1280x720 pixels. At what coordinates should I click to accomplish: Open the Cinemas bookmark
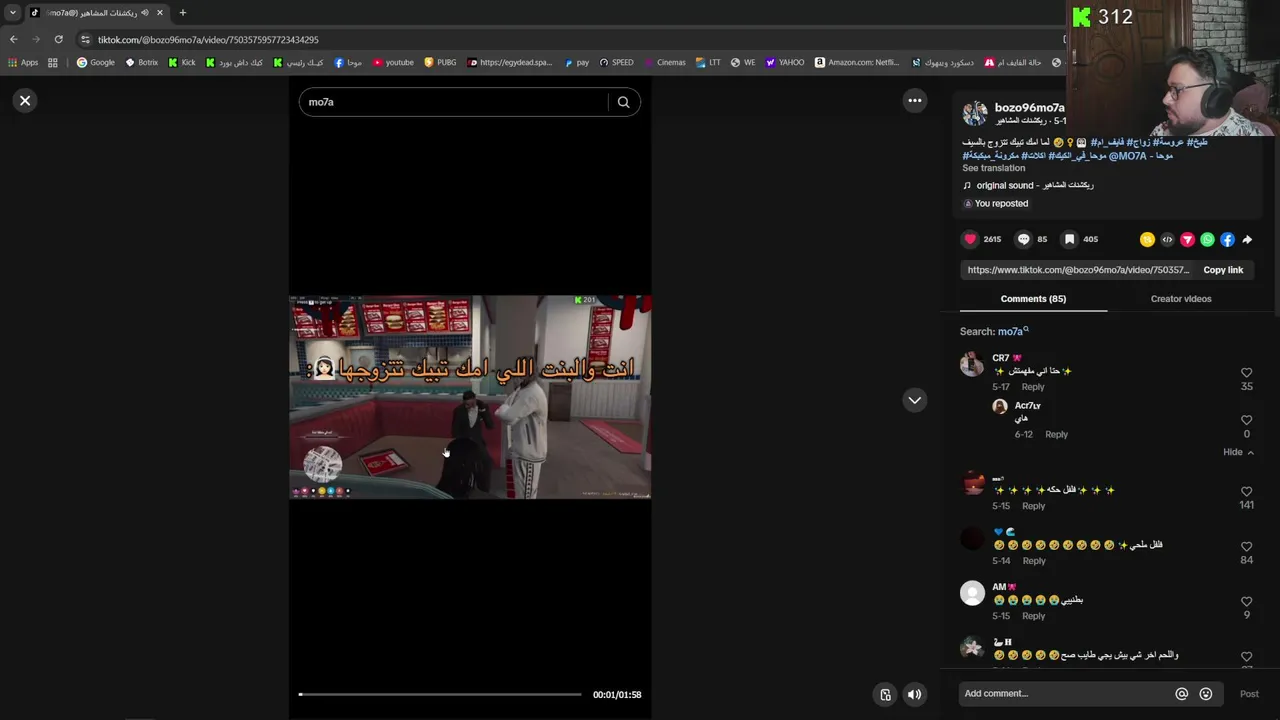tap(664, 62)
